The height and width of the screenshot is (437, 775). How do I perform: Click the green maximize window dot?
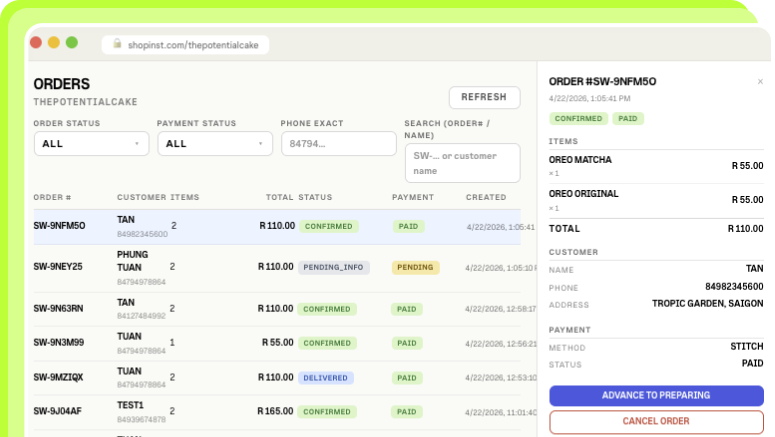point(72,43)
